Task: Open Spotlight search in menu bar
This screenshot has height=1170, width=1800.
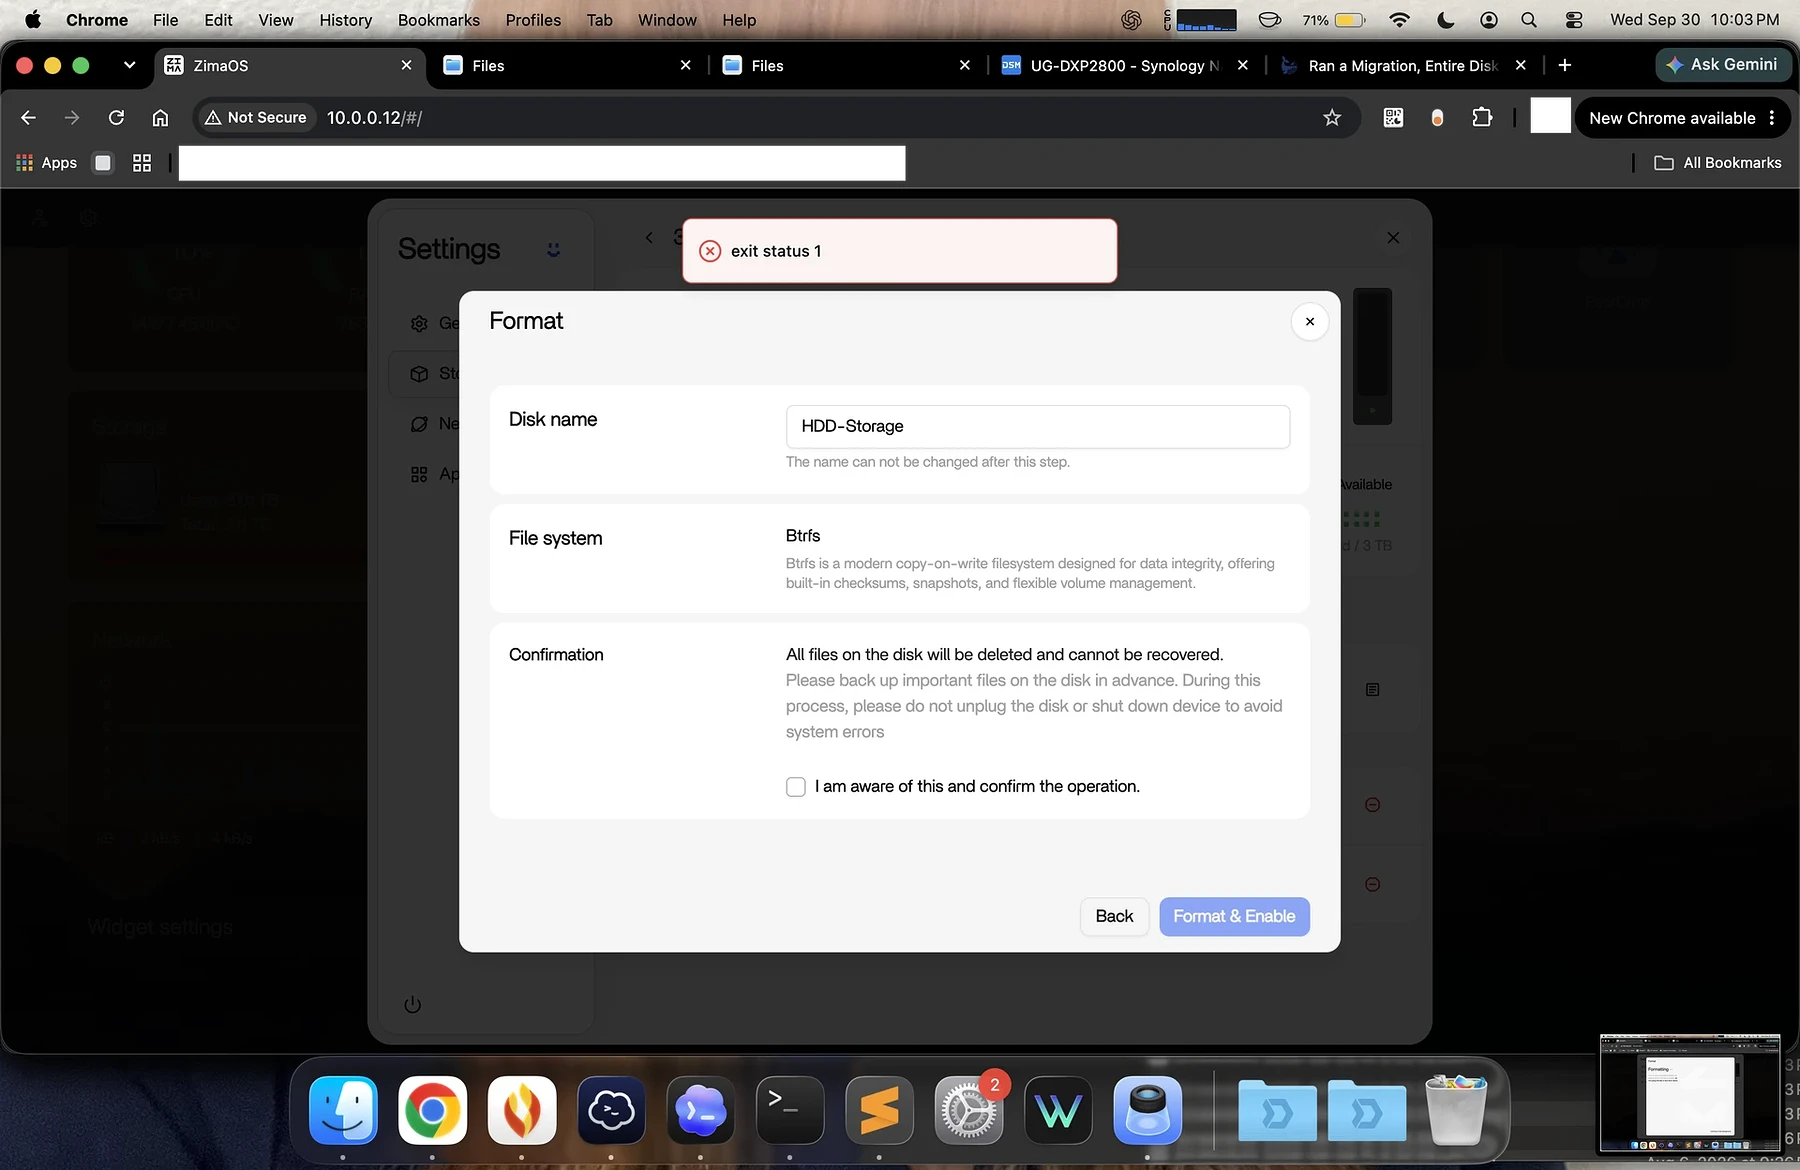Action: pyautogui.click(x=1529, y=20)
